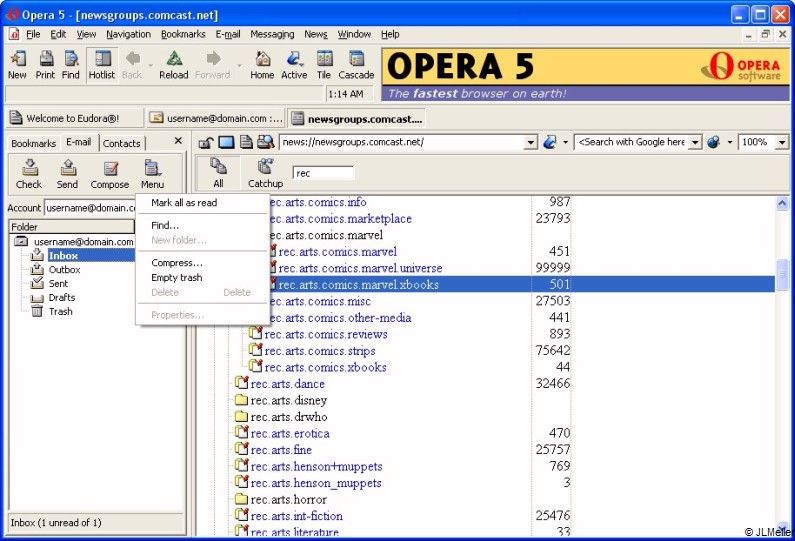Image resolution: width=795 pixels, height=541 pixels.
Task: Open the File menu
Action: point(33,34)
